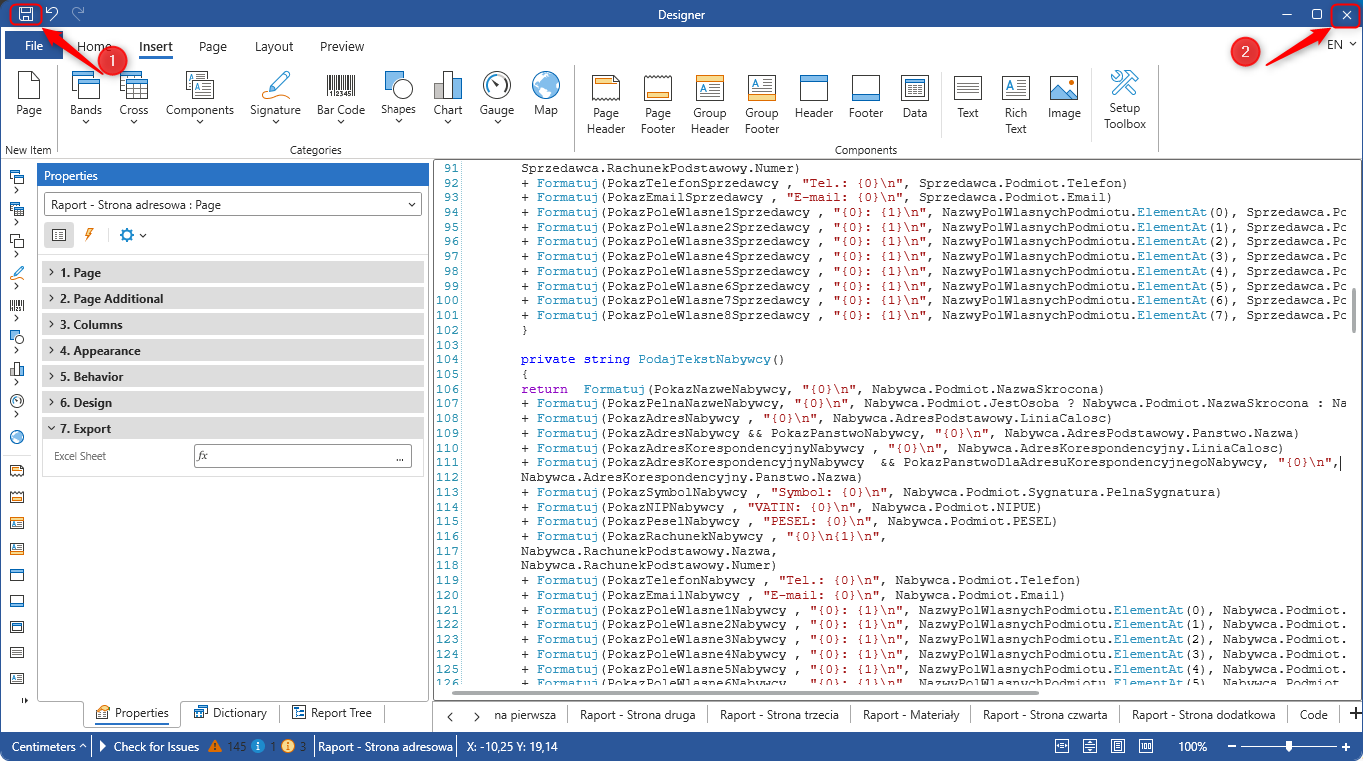This screenshot has width=1363, height=761.
Task: Open the Bar Code category
Action: point(340,96)
